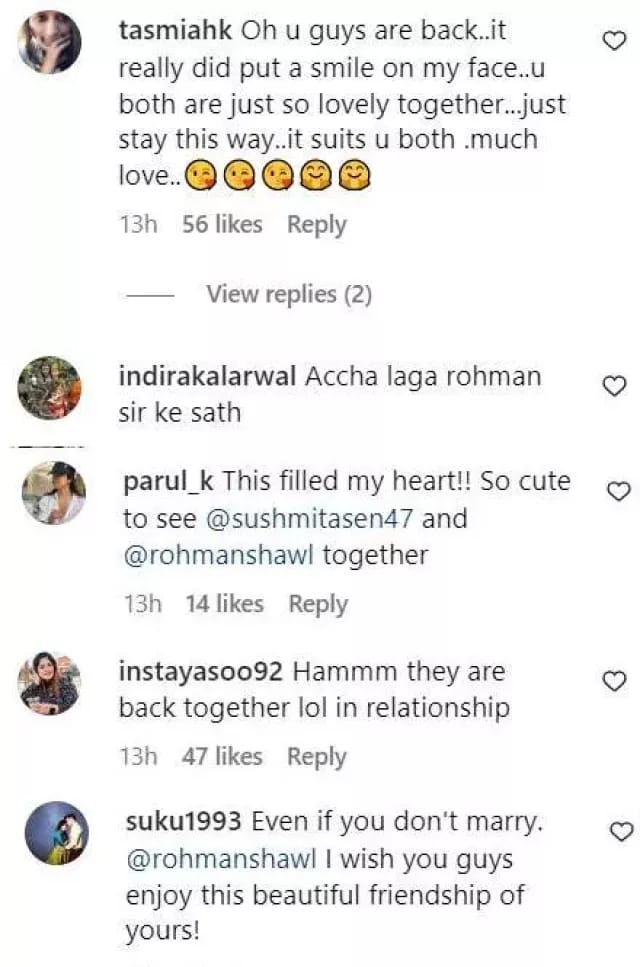Open indirakalarwal's profile avatar
The image size is (640, 967).
click(49, 388)
